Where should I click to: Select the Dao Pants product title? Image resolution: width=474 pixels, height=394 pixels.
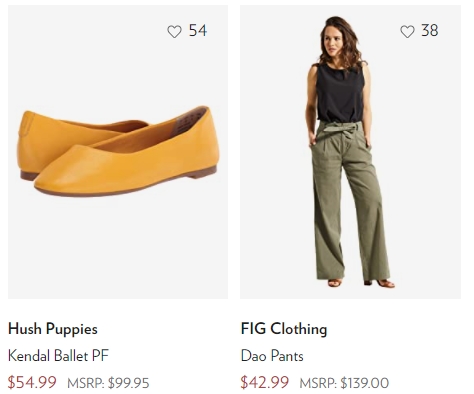pyautogui.click(x=272, y=356)
